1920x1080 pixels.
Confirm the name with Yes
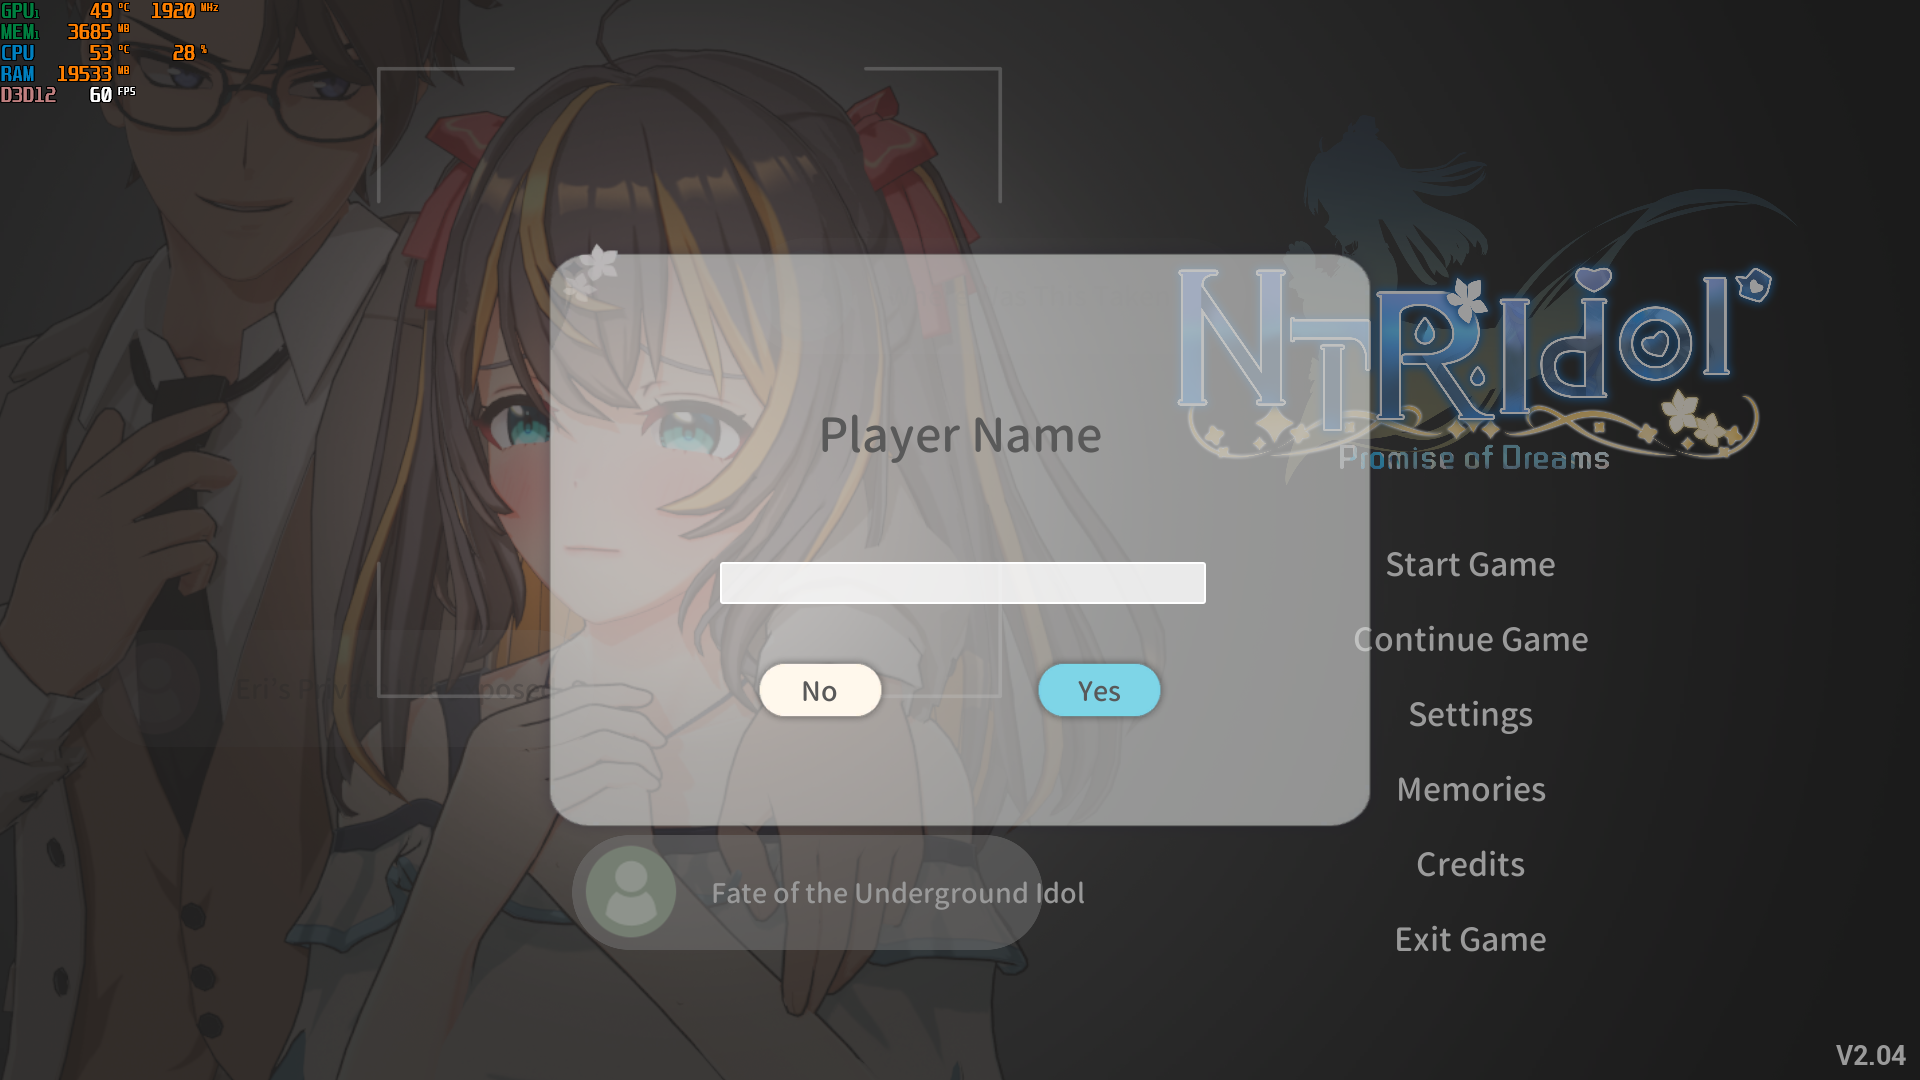pos(1099,691)
